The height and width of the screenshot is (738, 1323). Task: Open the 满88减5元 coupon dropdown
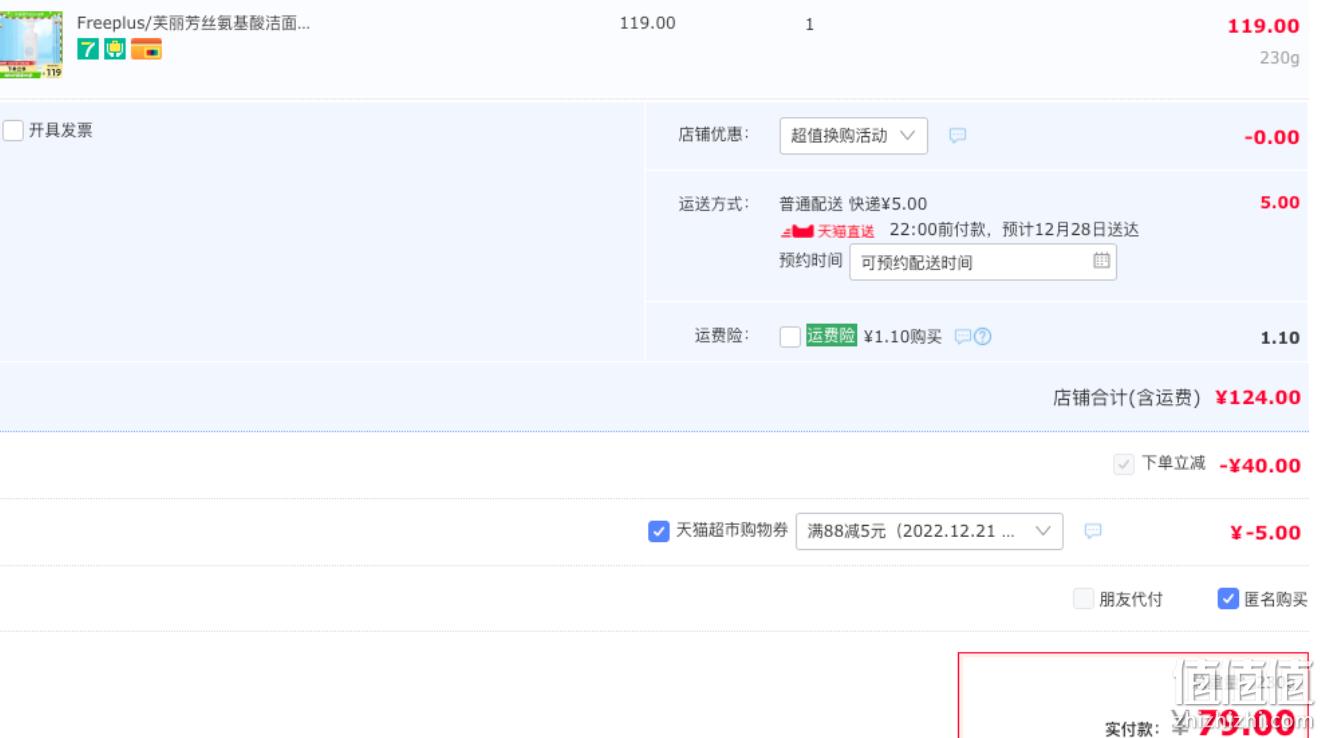(x=929, y=531)
